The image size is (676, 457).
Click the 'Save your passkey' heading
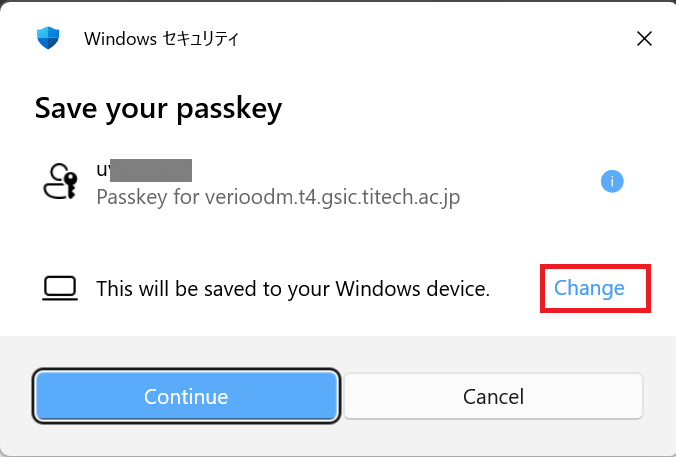(x=158, y=108)
